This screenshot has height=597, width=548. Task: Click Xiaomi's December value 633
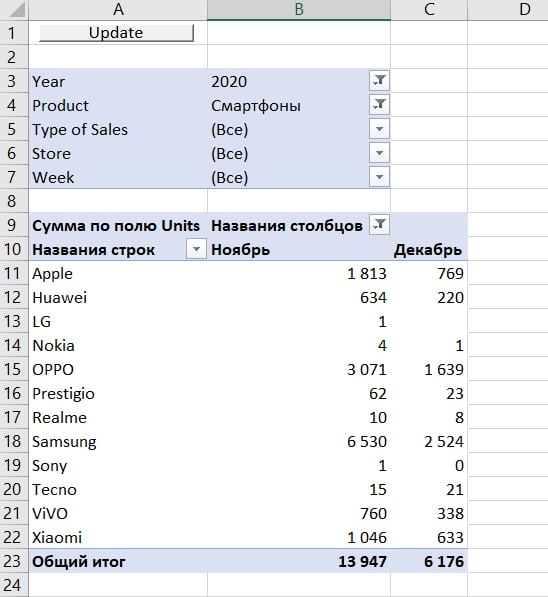[x=429, y=537]
